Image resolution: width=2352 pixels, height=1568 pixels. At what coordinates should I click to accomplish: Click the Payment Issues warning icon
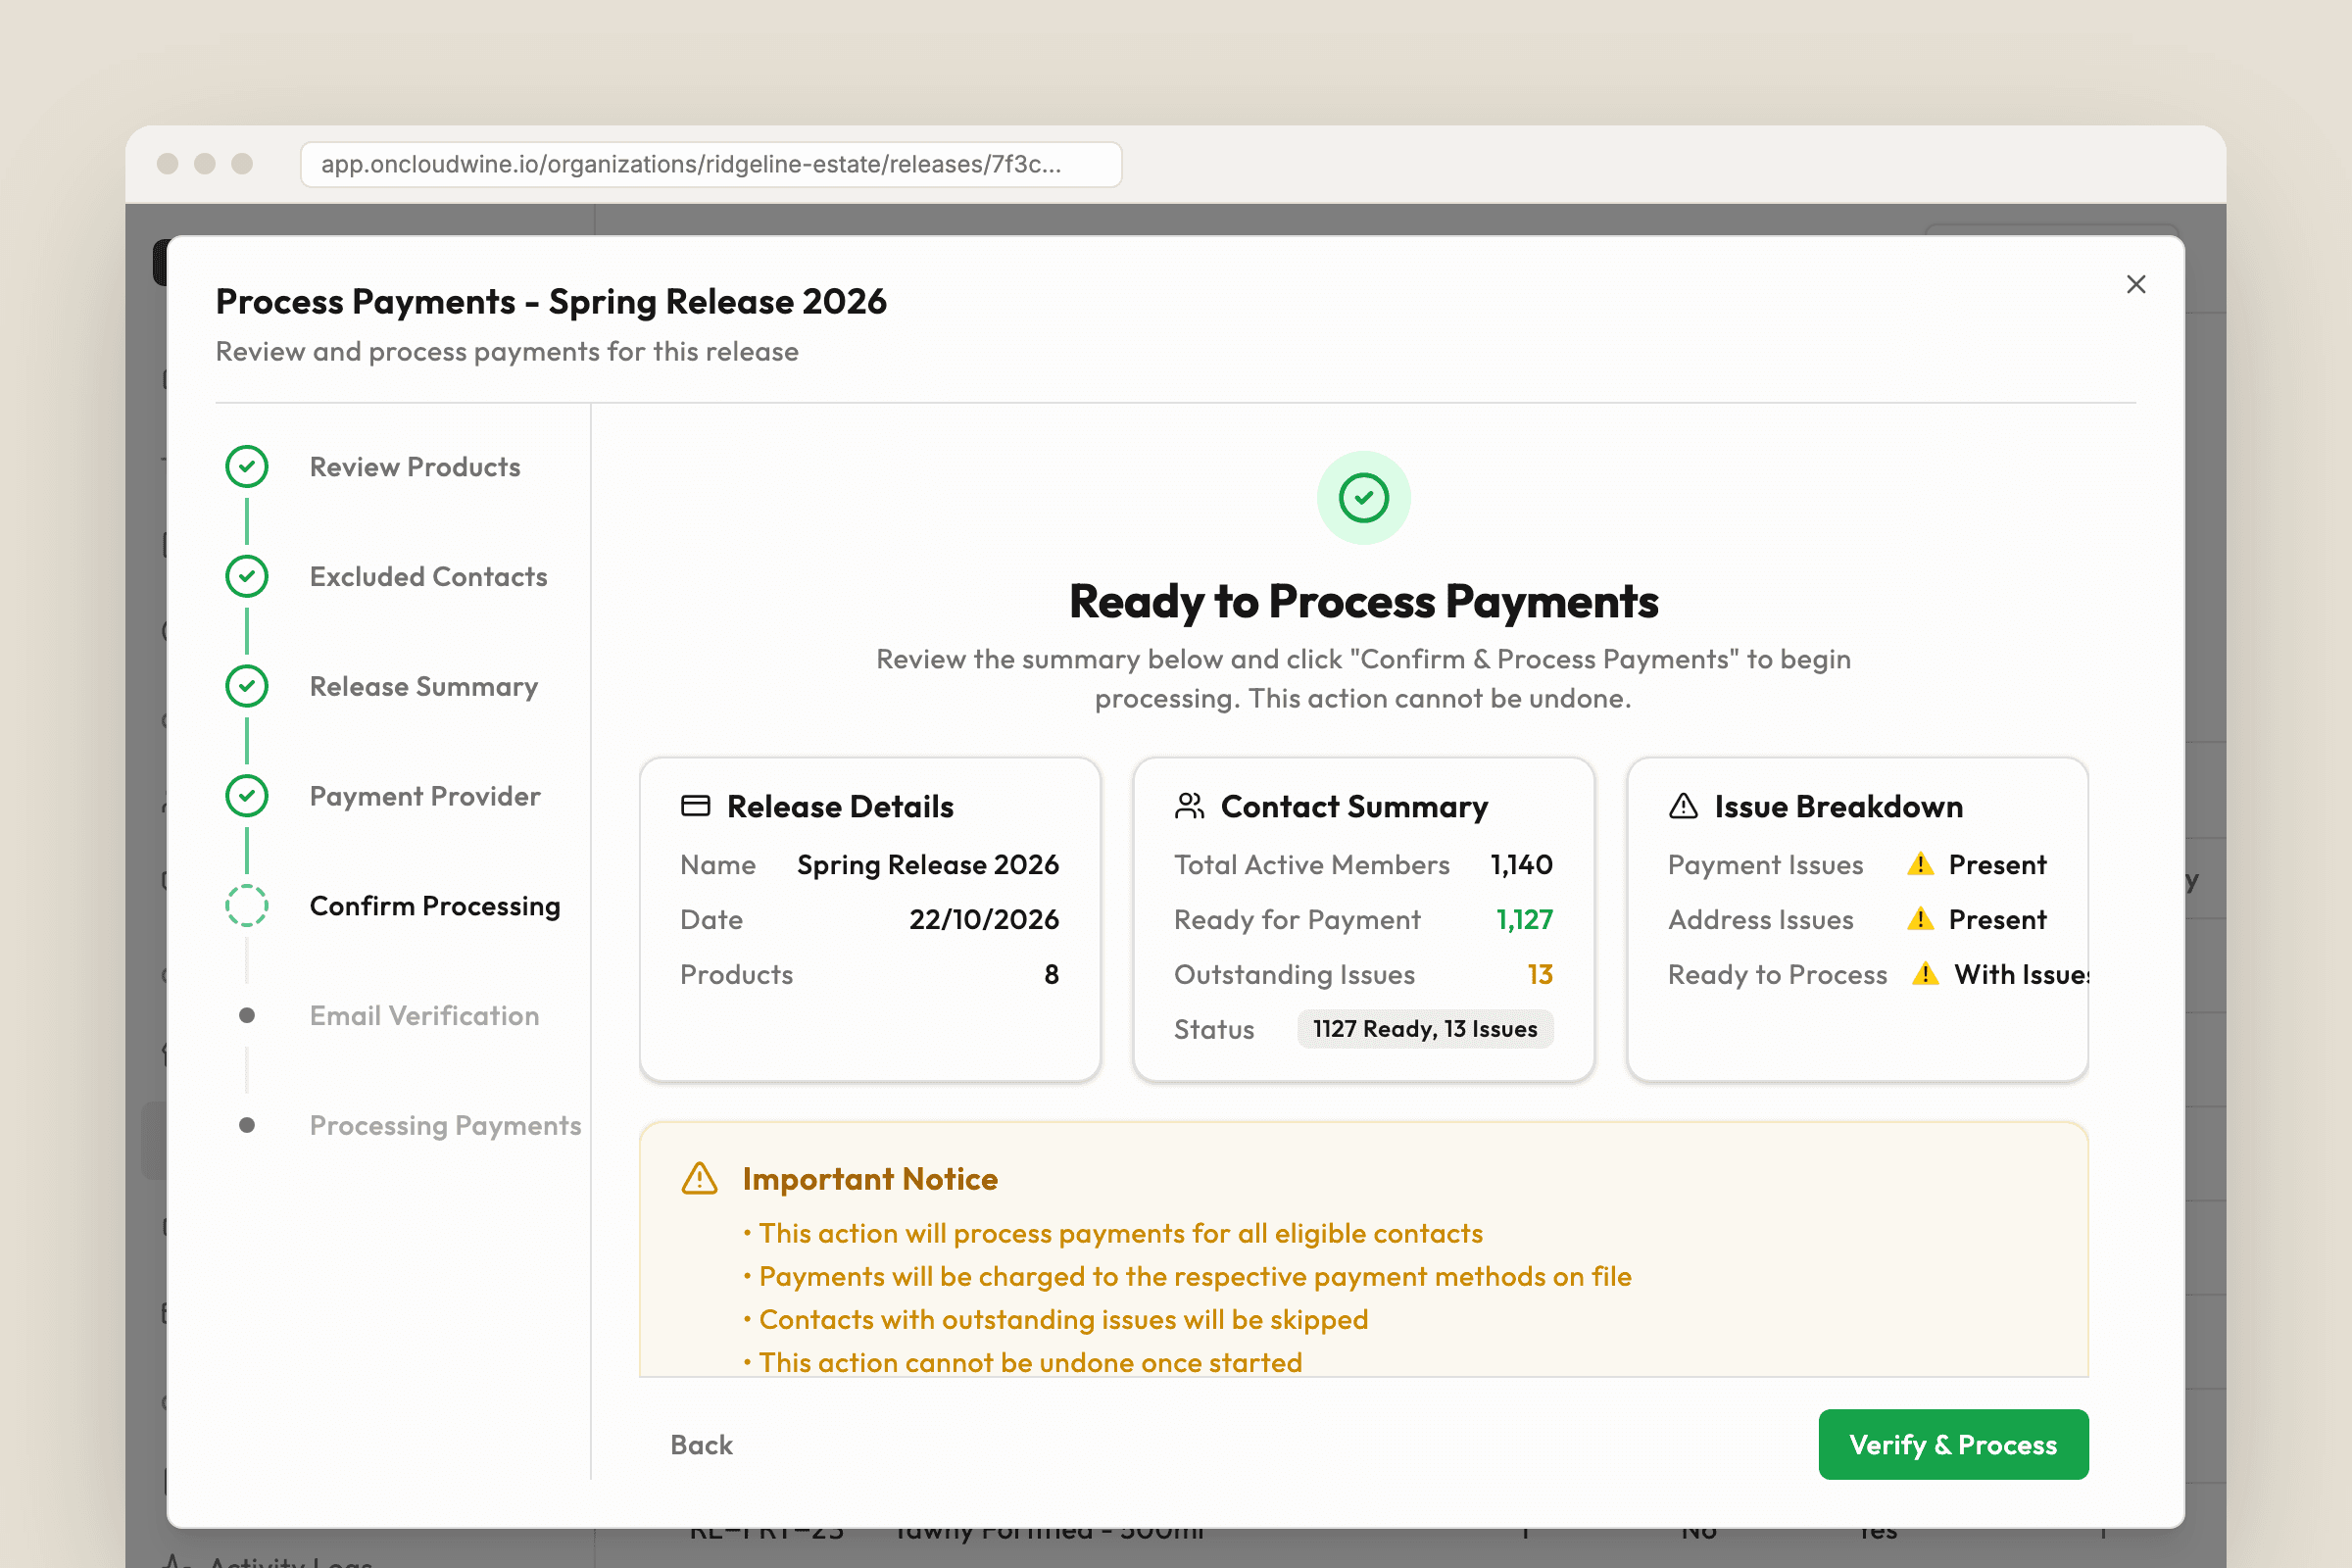pos(1920,864)
